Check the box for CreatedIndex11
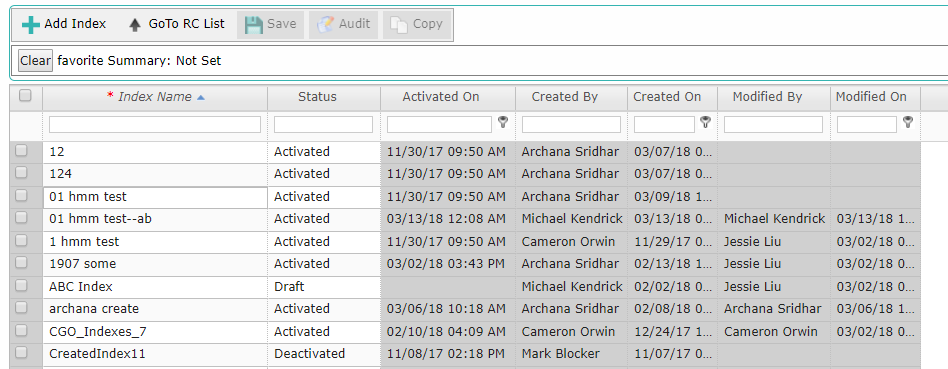The image size is (948, 369). point(21,353)
